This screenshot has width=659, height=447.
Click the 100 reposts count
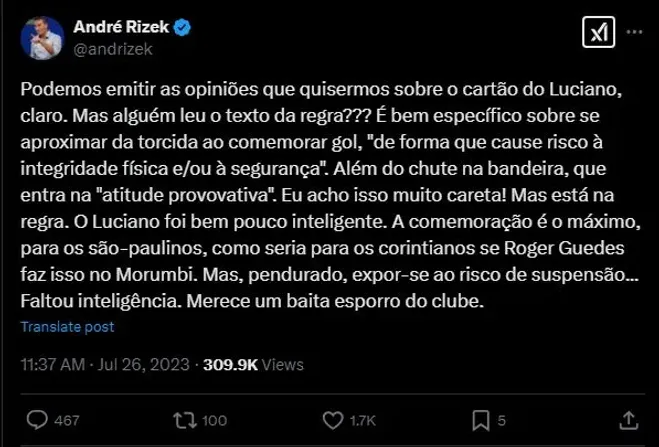point(215,420)
